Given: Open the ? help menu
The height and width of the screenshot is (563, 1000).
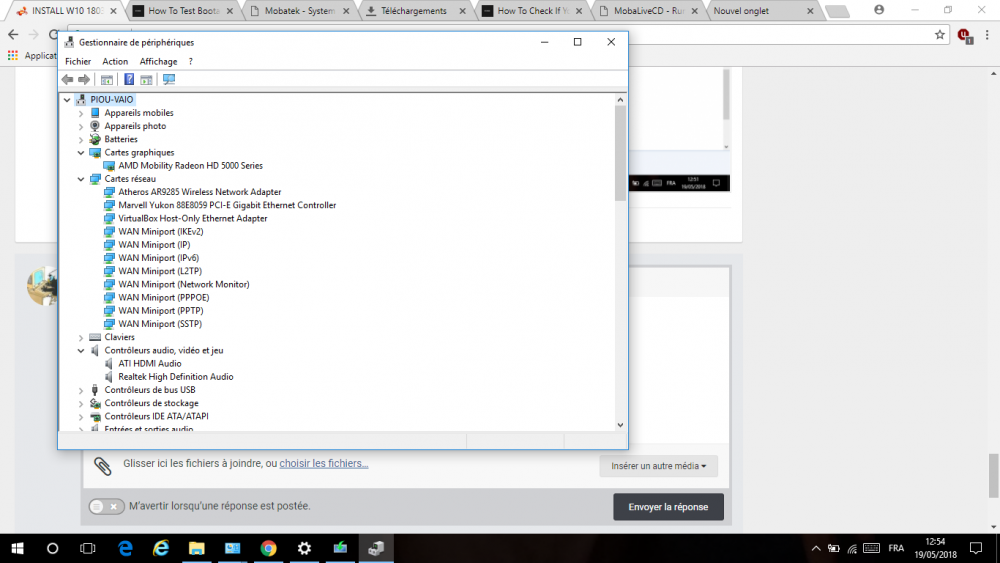Looking at the screenshot, I should click(x=190, y=62).
